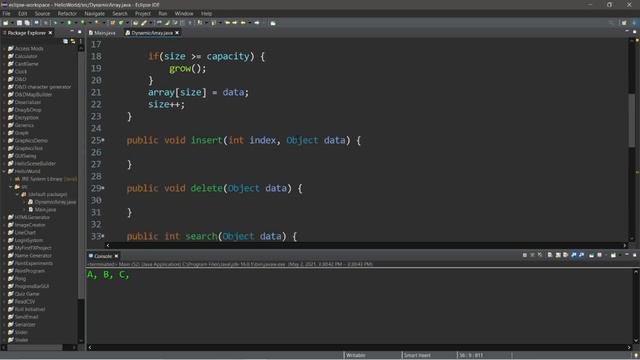Click the Save icon in the toolbar
This screenshot has width=640, height=360.
19,23
